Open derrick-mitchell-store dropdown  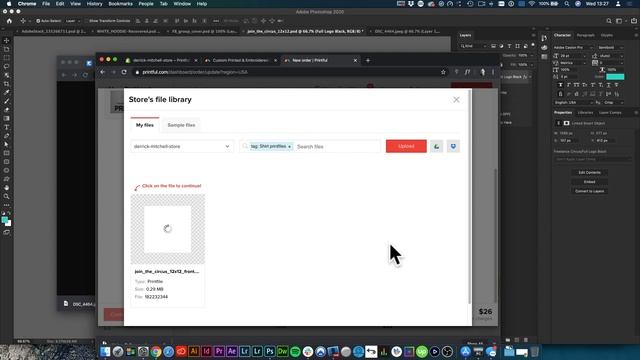[x=182, y=146]
